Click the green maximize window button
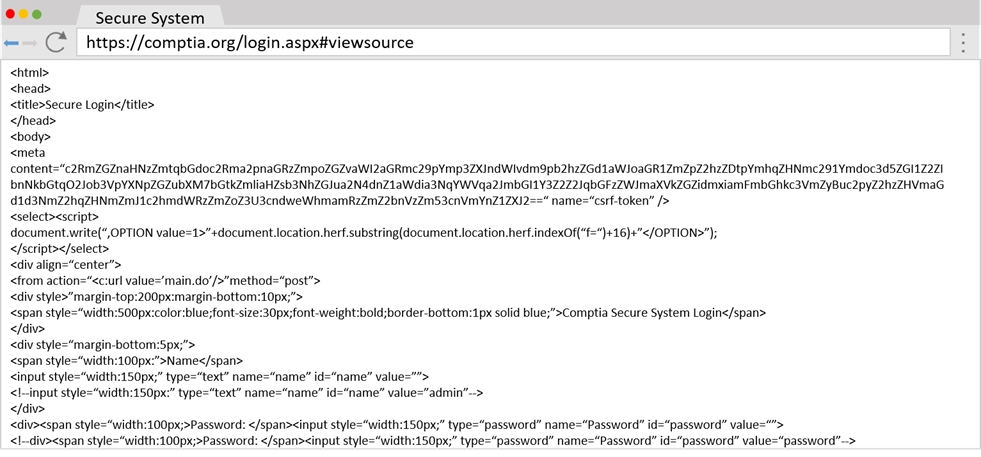 point(38,15)
